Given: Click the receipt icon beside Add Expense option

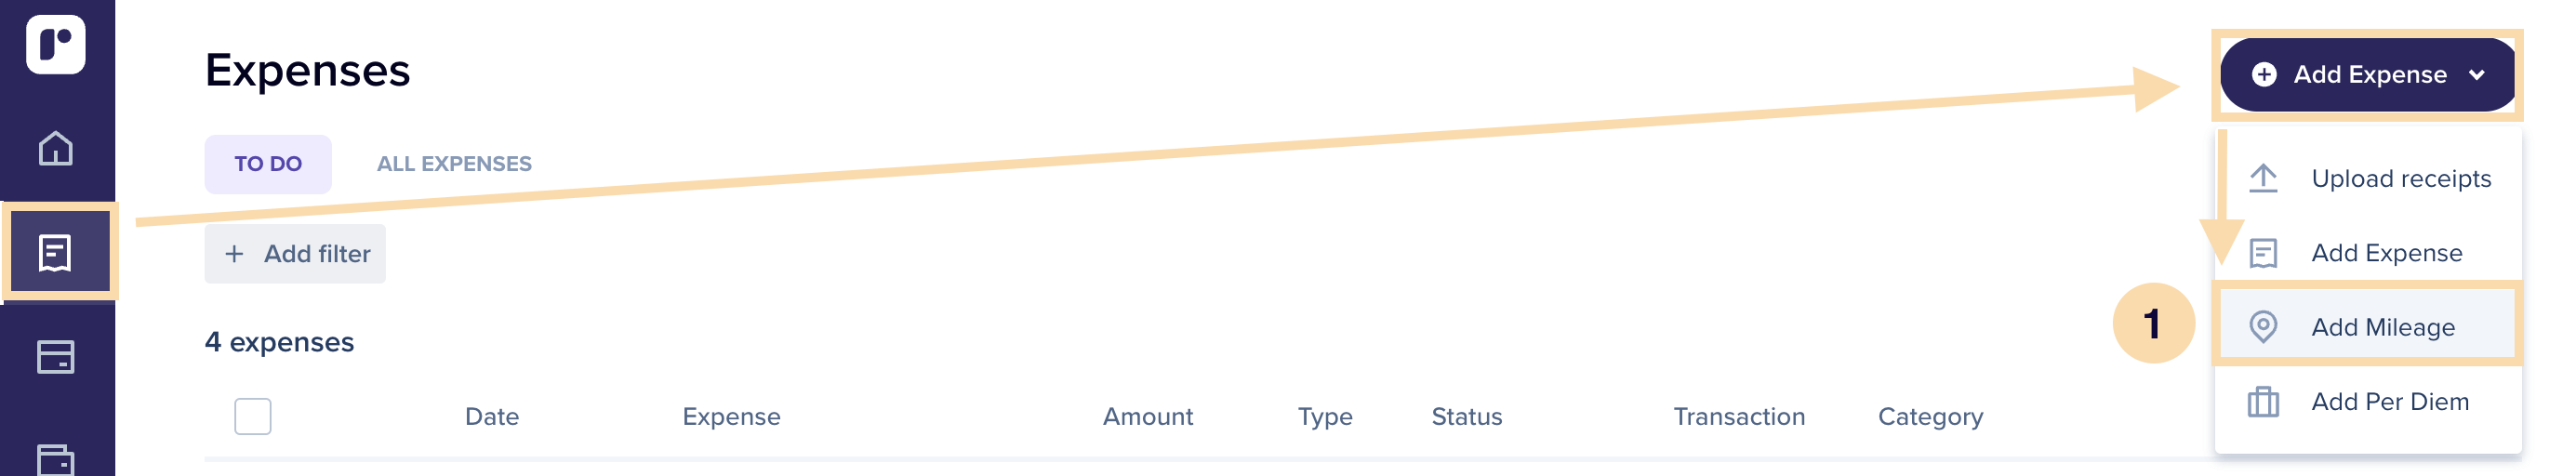Looking at the screenshot, I should pos(2263,253).
